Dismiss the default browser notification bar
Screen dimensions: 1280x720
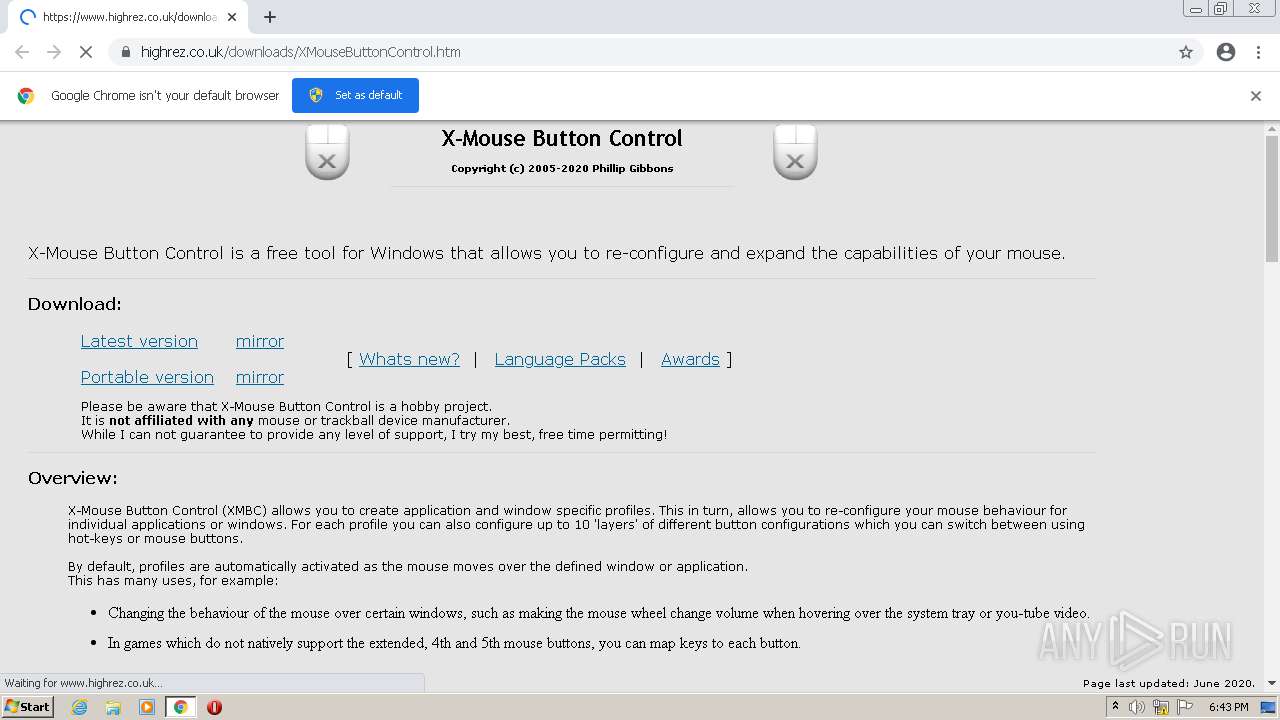pos(1256,96)
